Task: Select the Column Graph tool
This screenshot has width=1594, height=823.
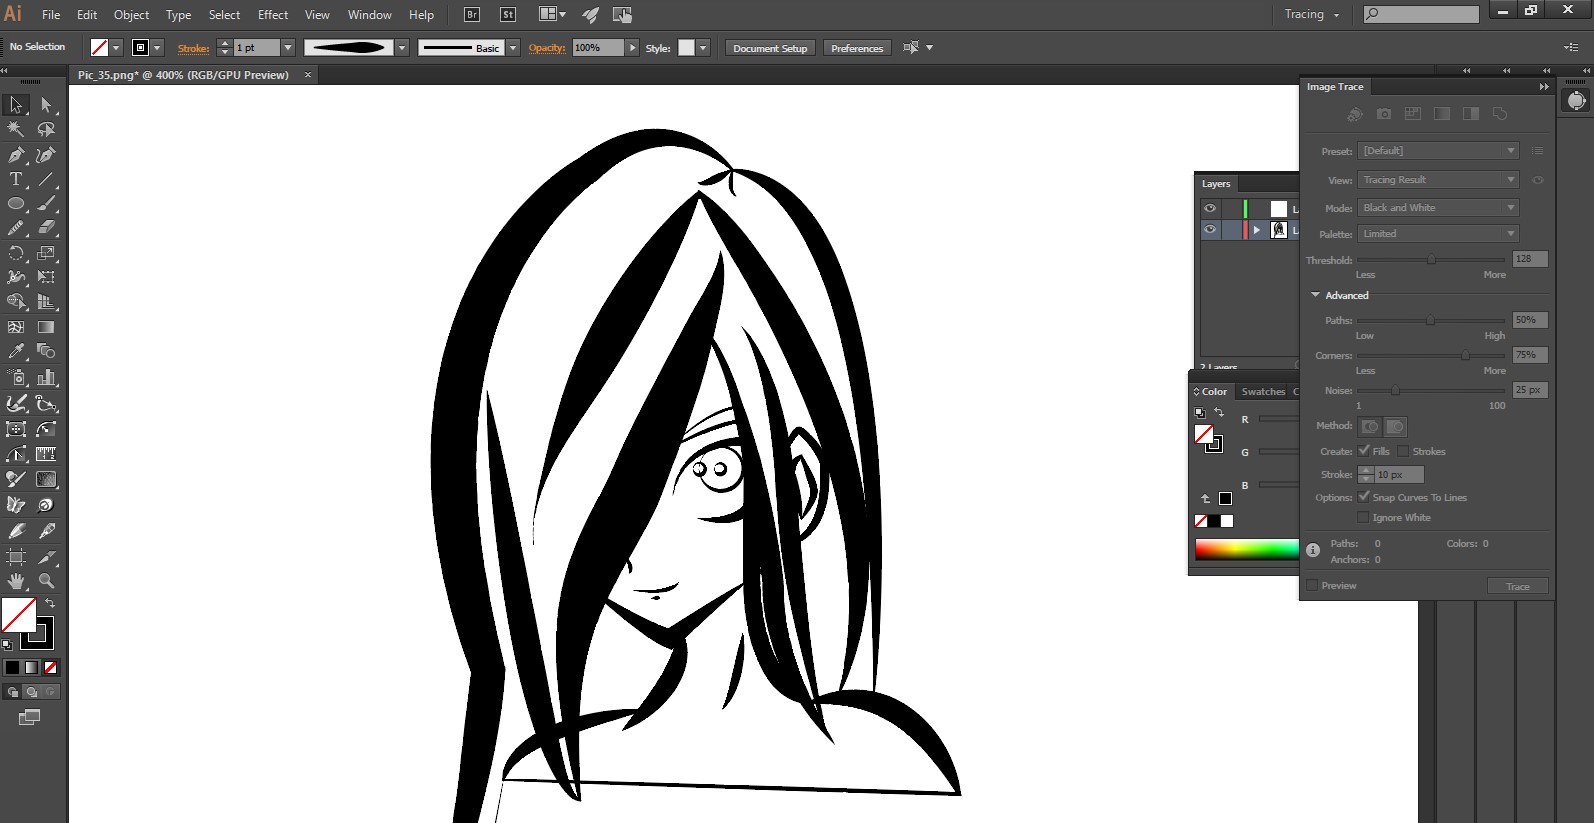Action: pos(46,377)
